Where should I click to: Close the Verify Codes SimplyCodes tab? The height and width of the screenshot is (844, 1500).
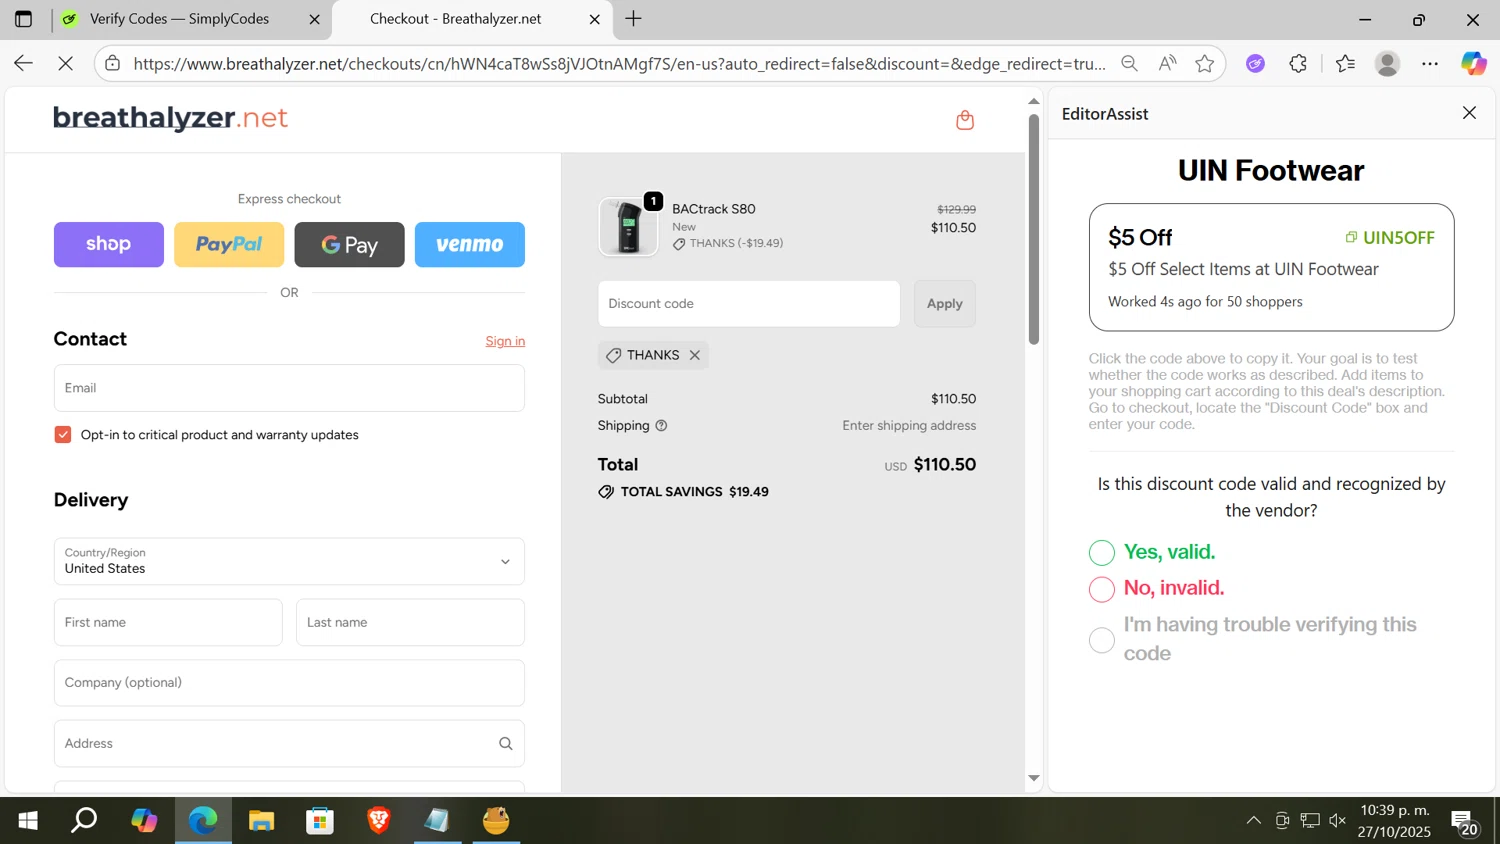click(314, 19)
